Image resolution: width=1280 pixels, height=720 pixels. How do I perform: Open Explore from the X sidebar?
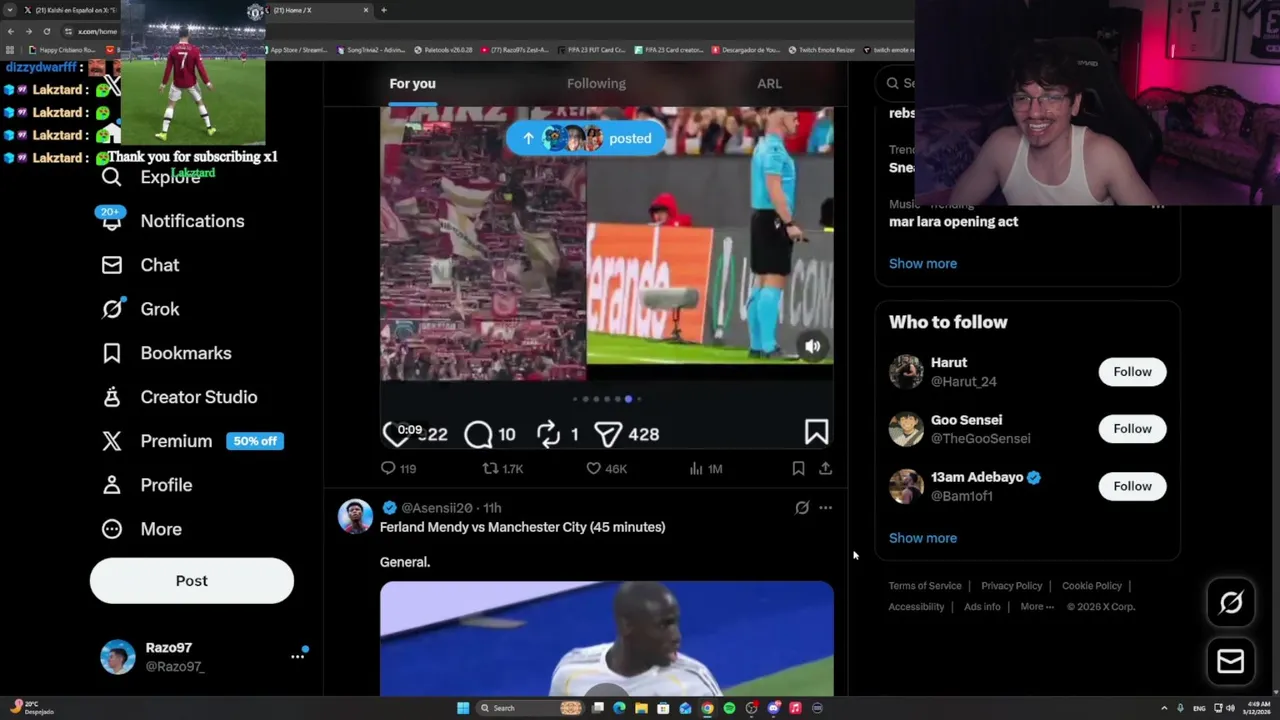(x=151, y=177)
